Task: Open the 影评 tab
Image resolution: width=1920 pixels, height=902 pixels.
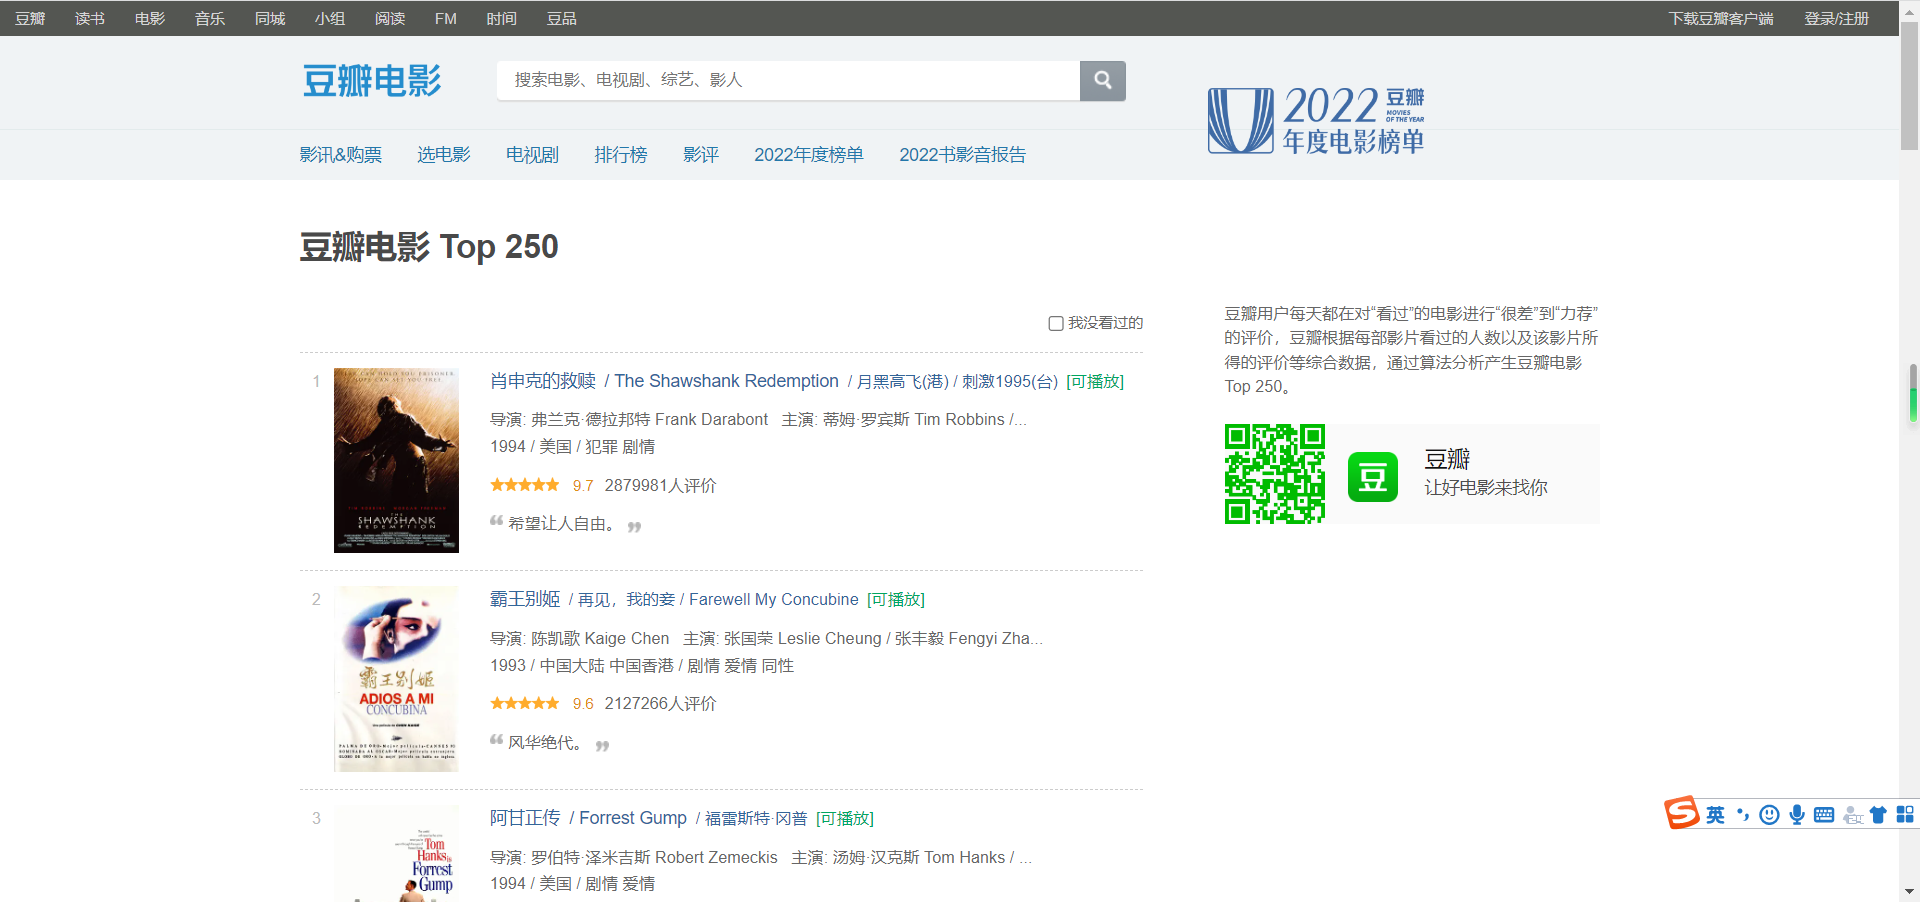Action: [701, 155]
